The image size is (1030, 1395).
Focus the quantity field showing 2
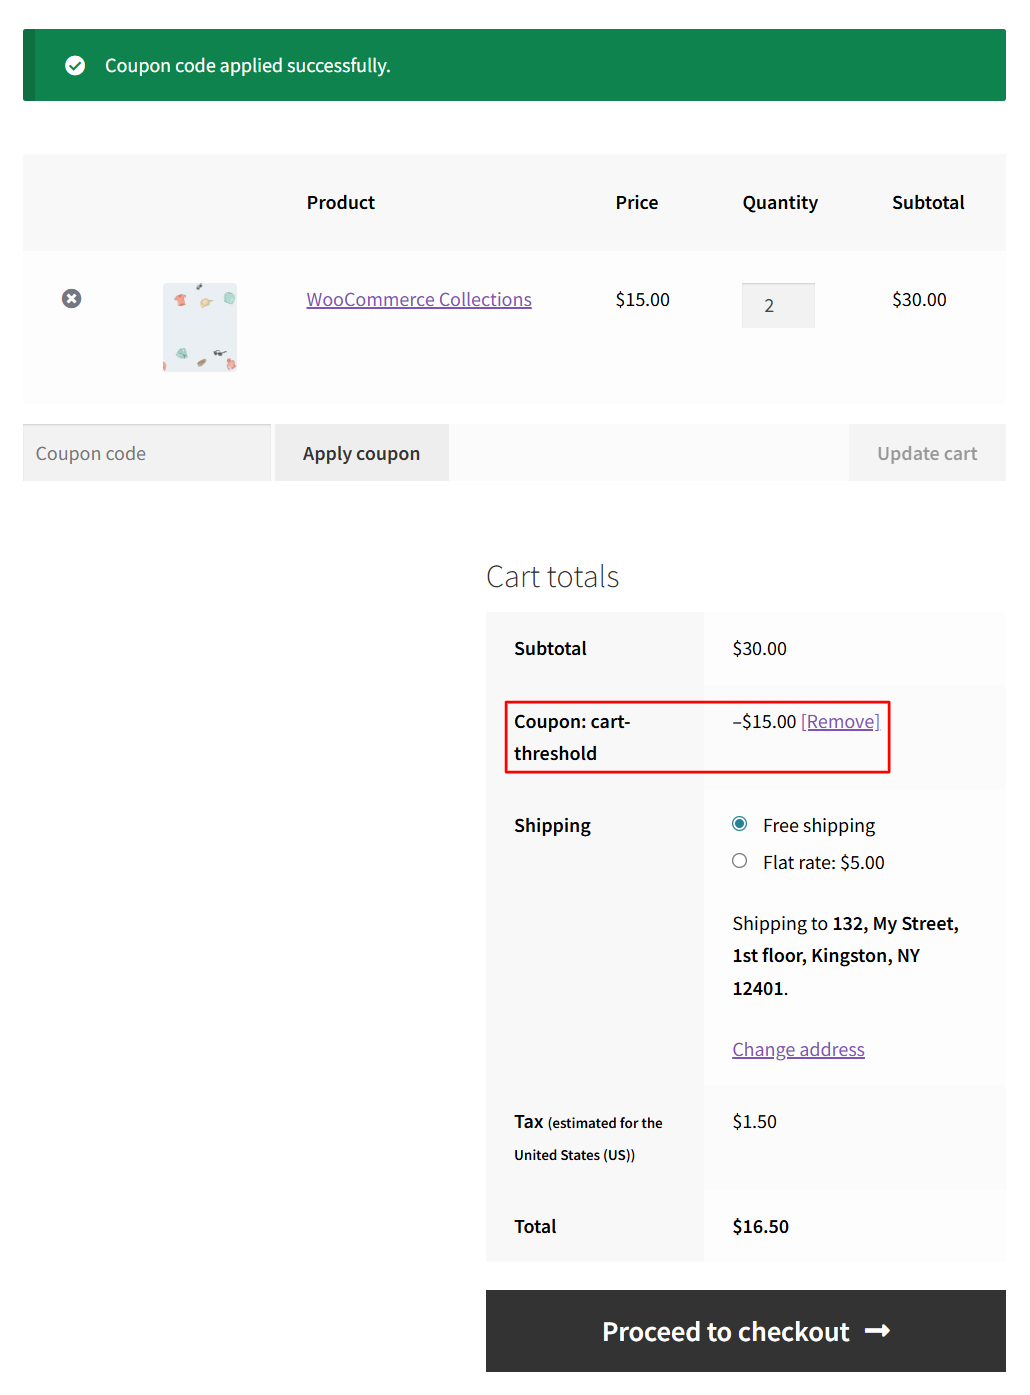pyautogui.click(x=778, y=306)
